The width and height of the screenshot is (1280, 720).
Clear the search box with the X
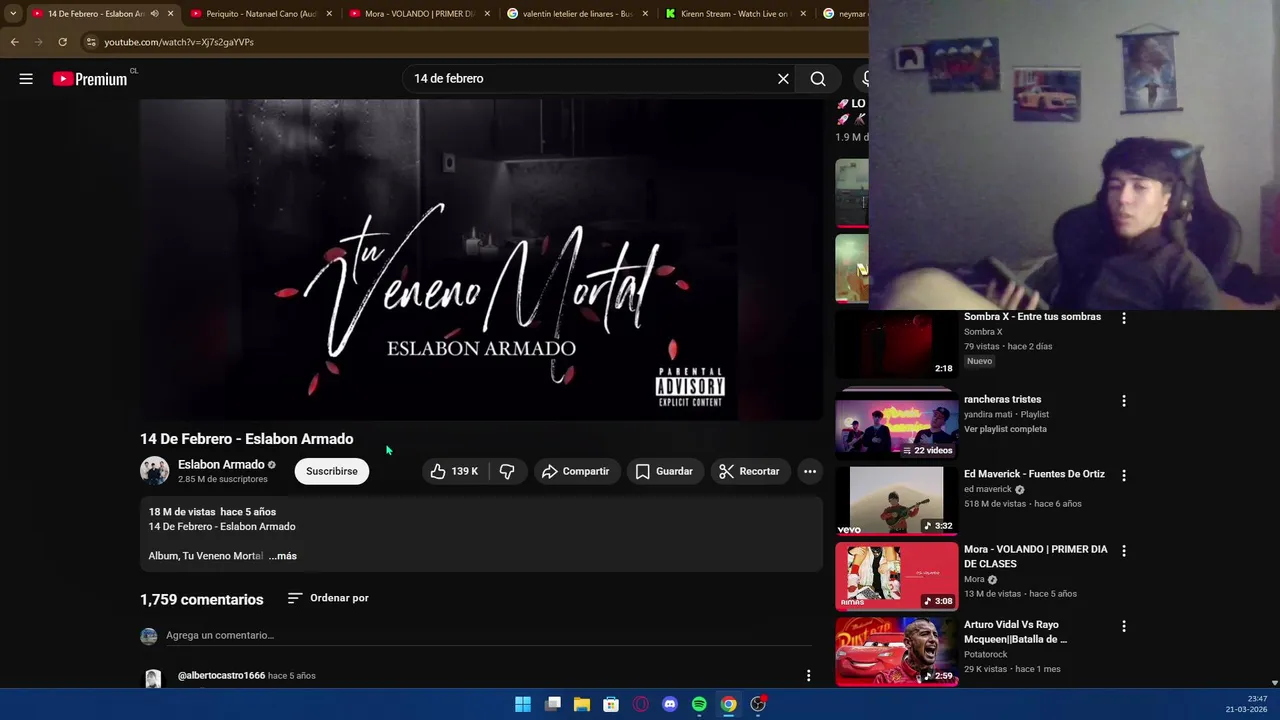pos(783,79)
